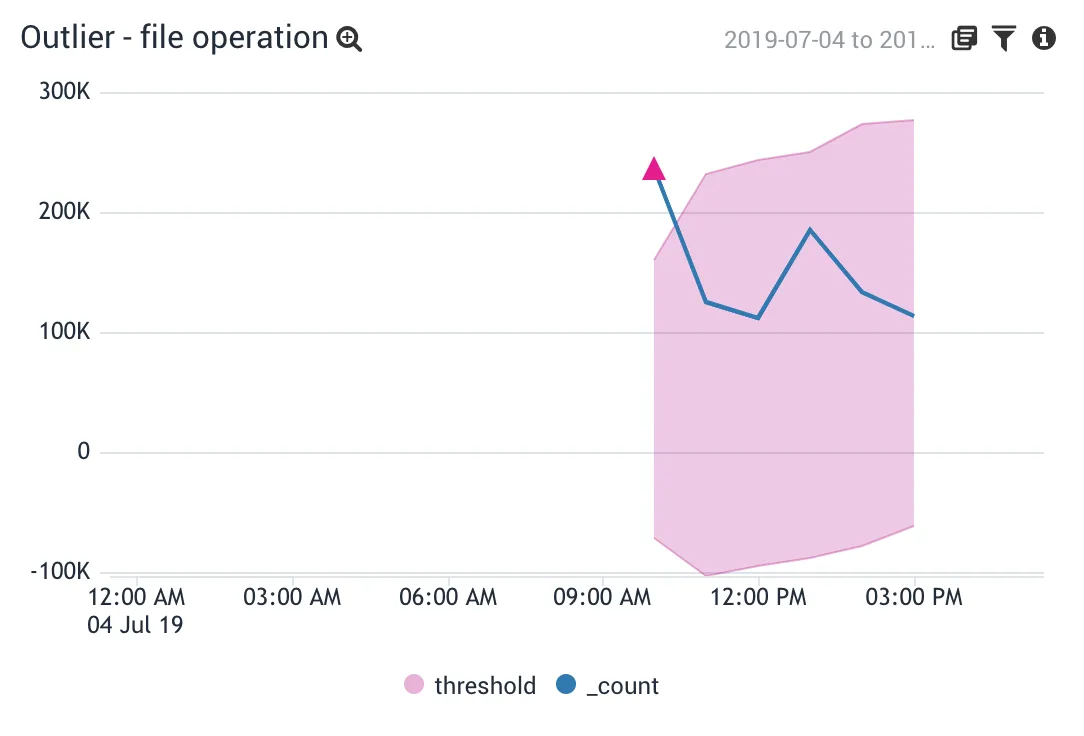Toggle the _count series legend label

click(x=622, y=686)
